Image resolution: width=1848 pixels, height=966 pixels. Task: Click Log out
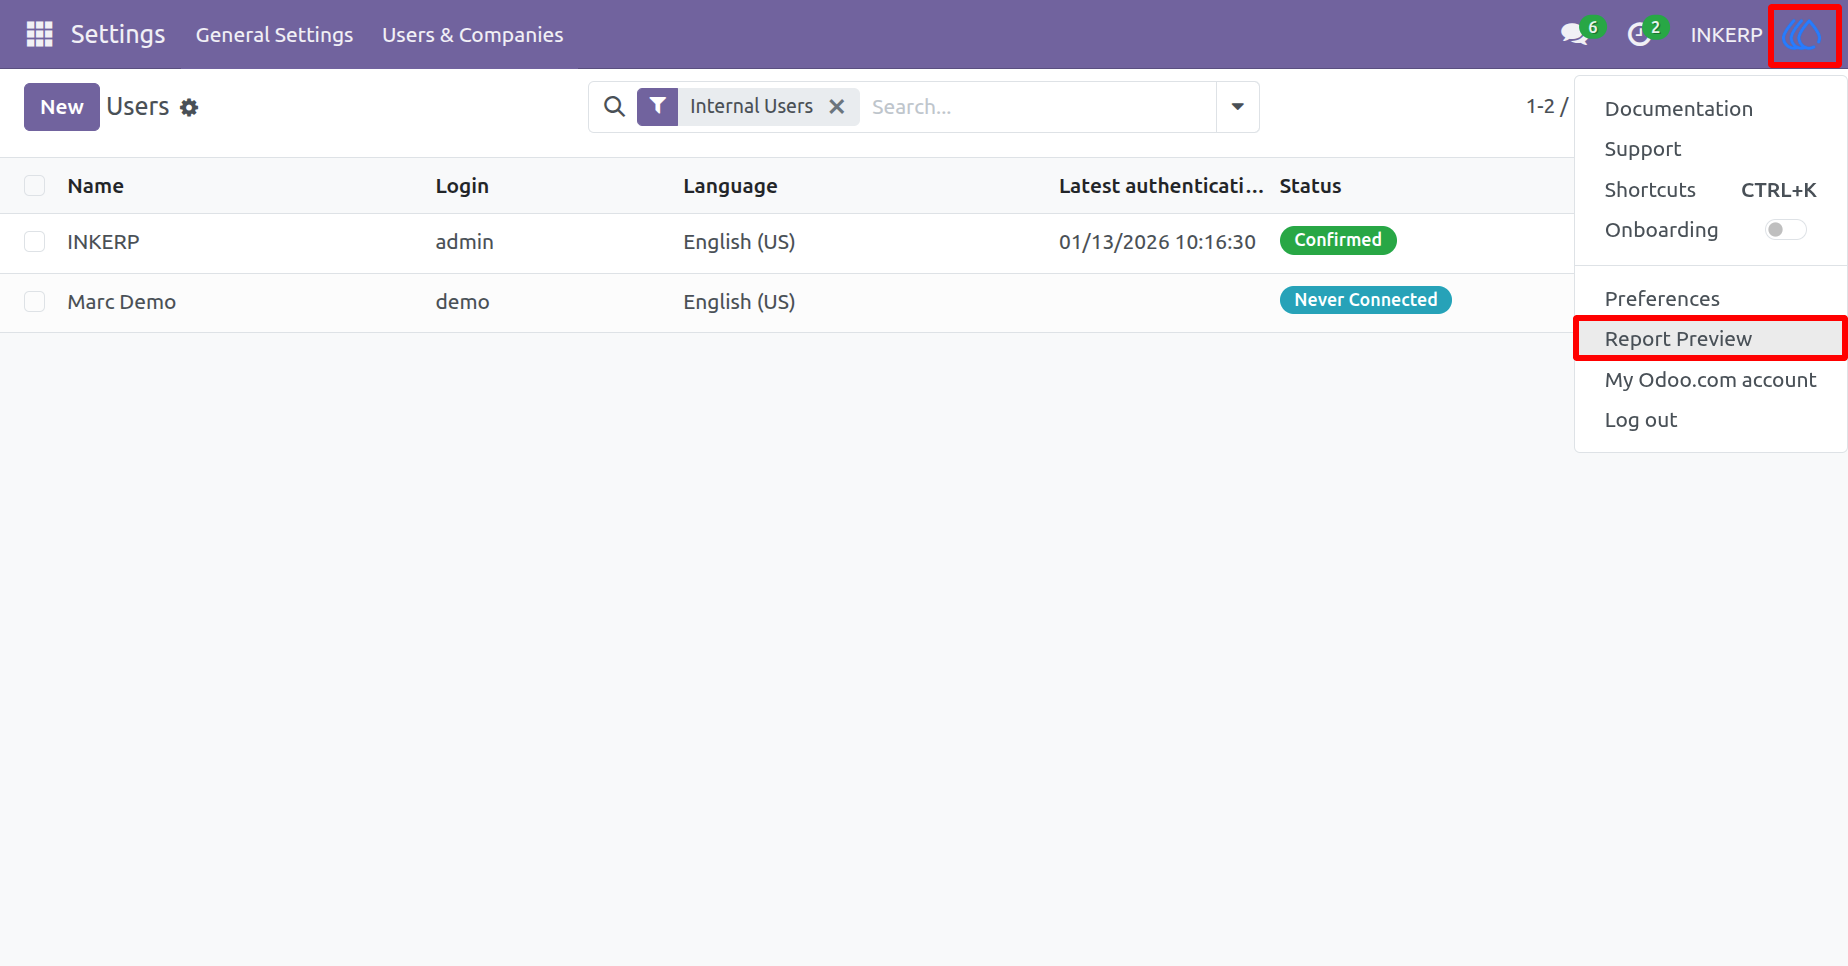[1640, 420]
